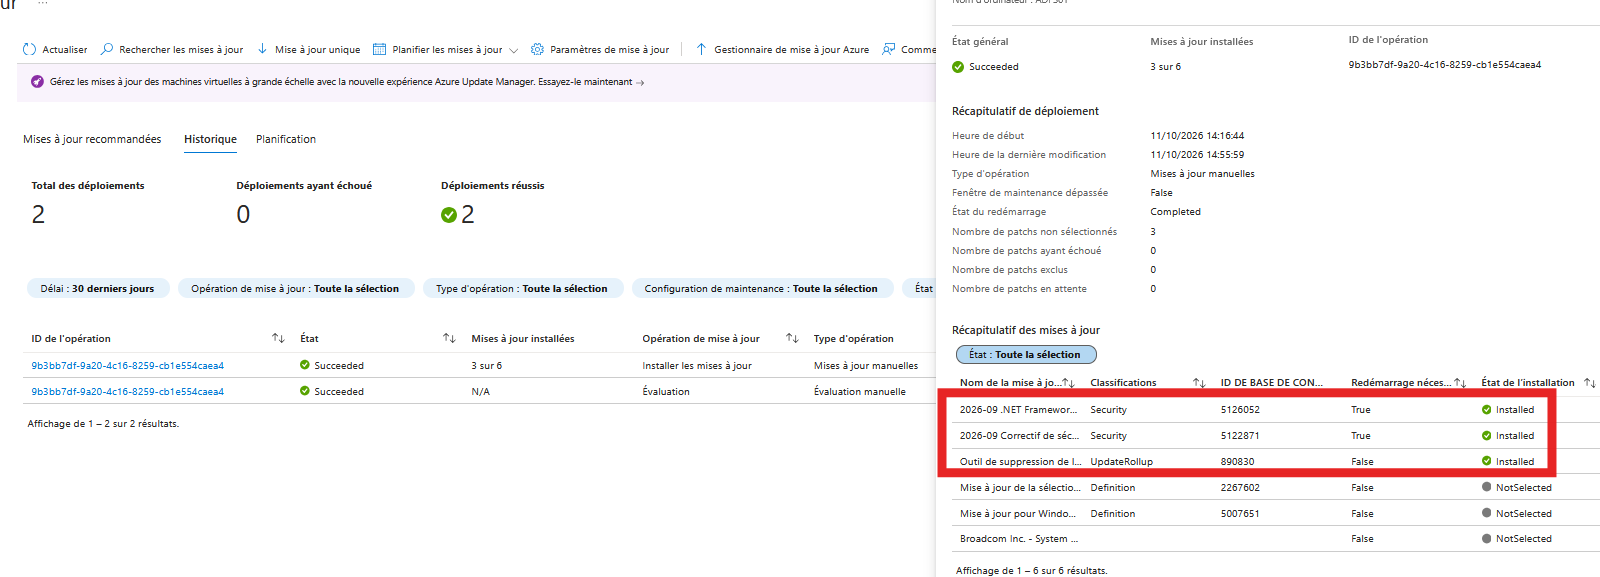Sort the Classifications column

1199,383
